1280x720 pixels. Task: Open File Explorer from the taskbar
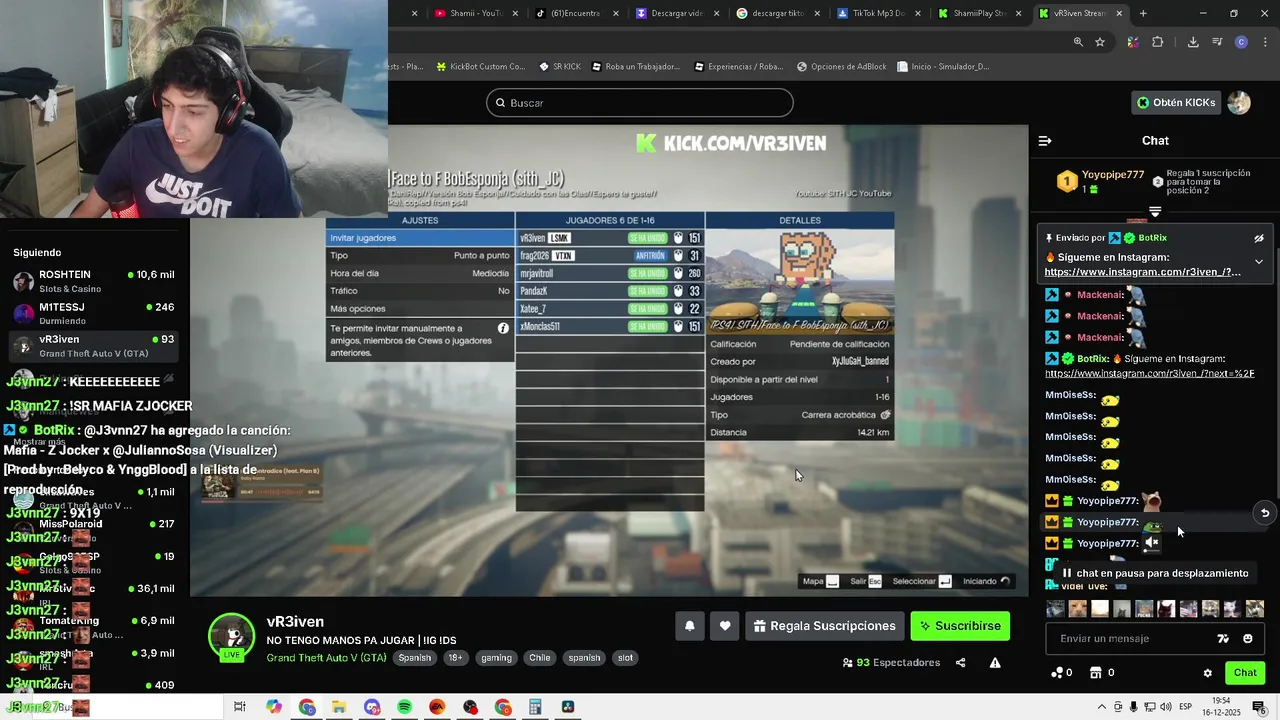[339, 707]
